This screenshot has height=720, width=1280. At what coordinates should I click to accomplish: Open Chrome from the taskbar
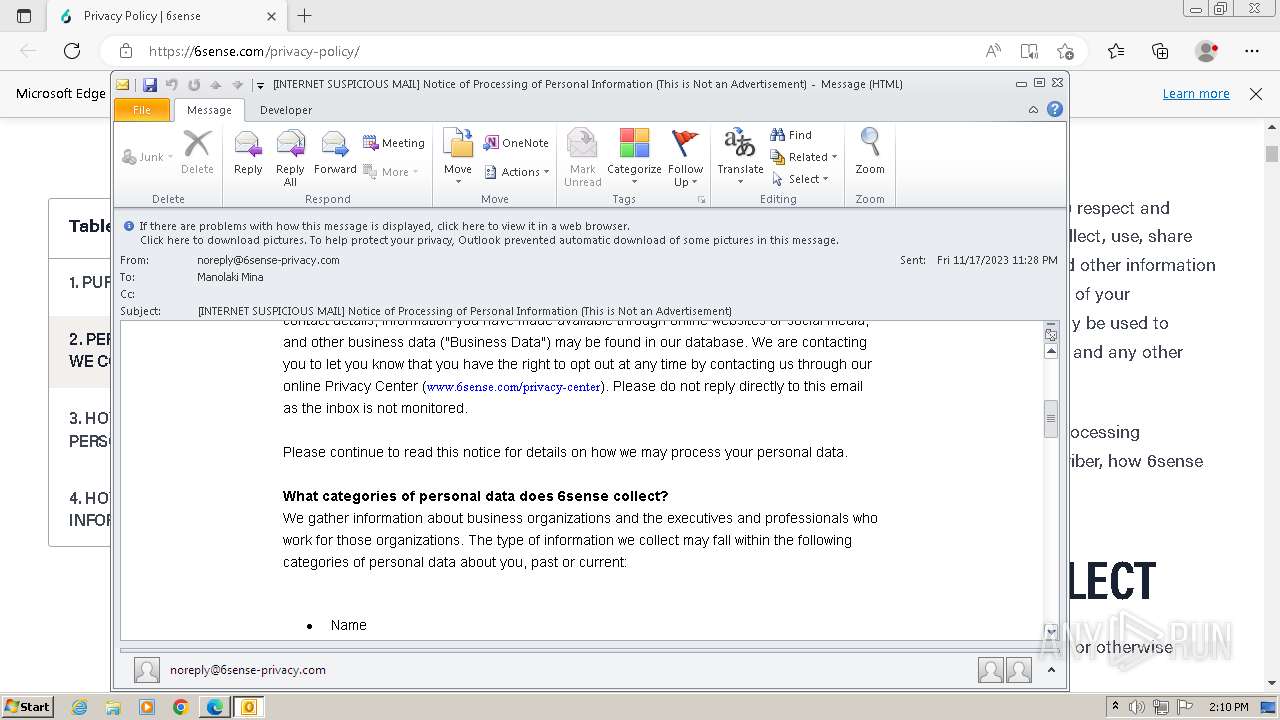181,707
